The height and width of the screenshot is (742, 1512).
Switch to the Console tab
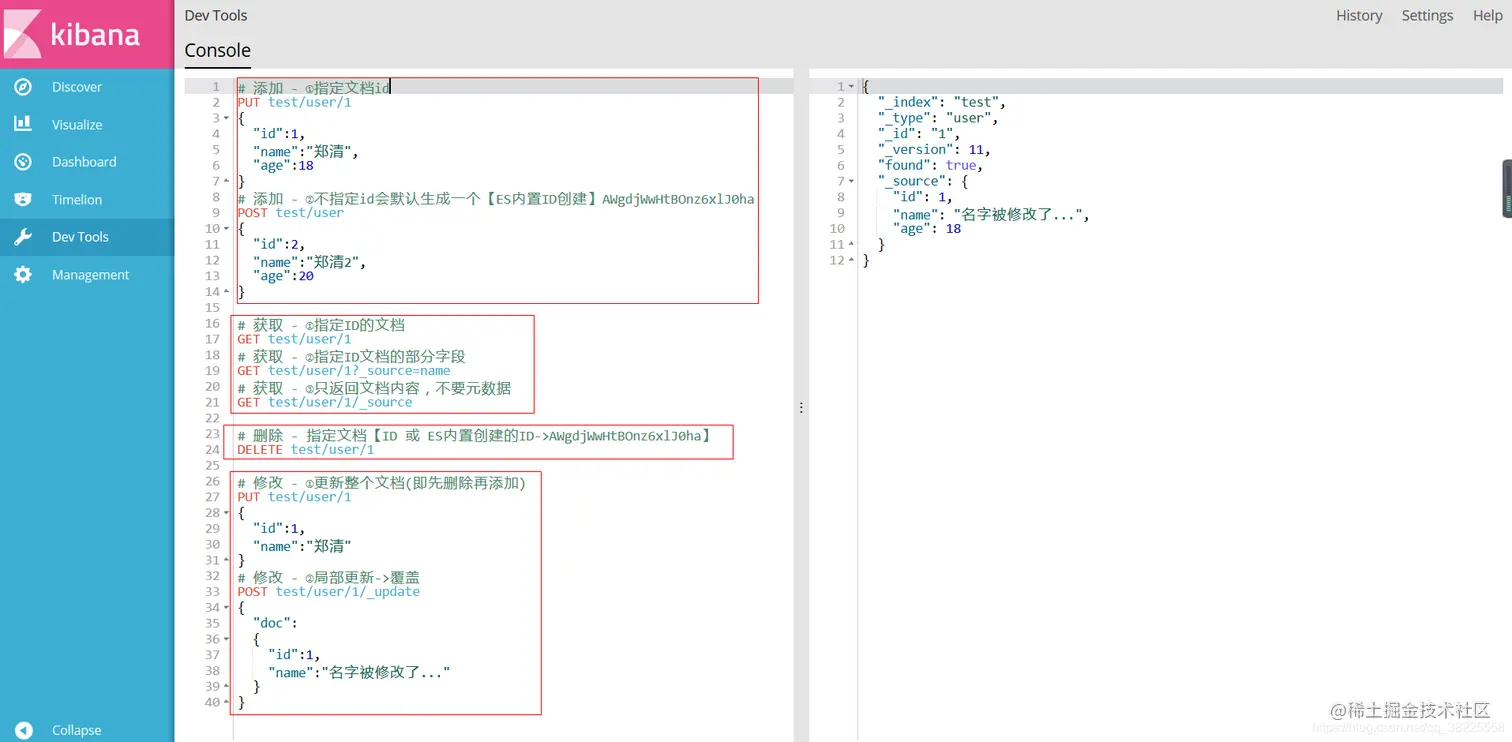click(x=218, y=50)
